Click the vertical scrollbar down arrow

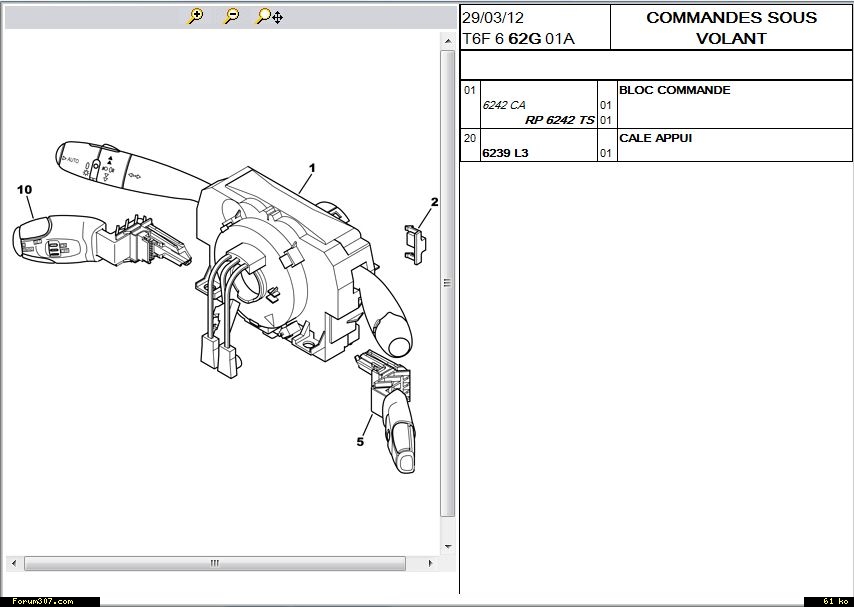[x=448, y=546]
